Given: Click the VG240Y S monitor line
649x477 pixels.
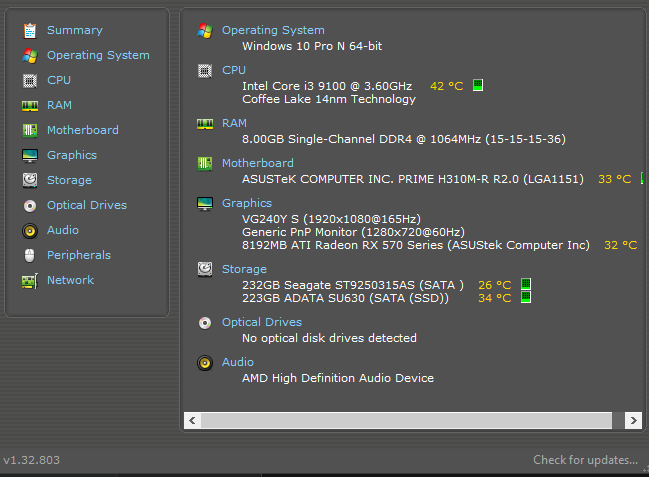Looking at the screenshot, I should click(332, 219).
